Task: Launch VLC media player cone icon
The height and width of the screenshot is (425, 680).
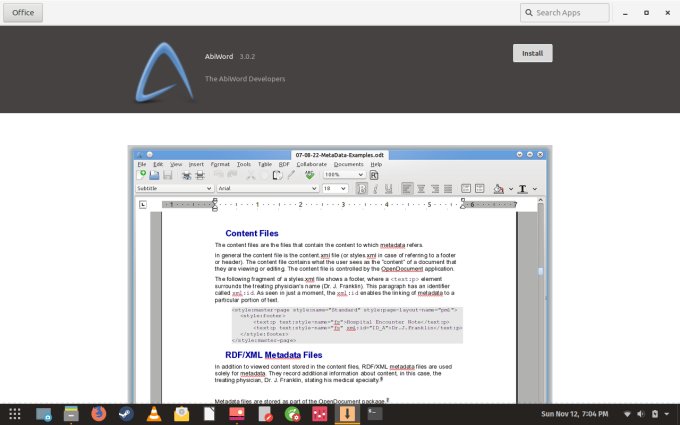Action: 154,414
